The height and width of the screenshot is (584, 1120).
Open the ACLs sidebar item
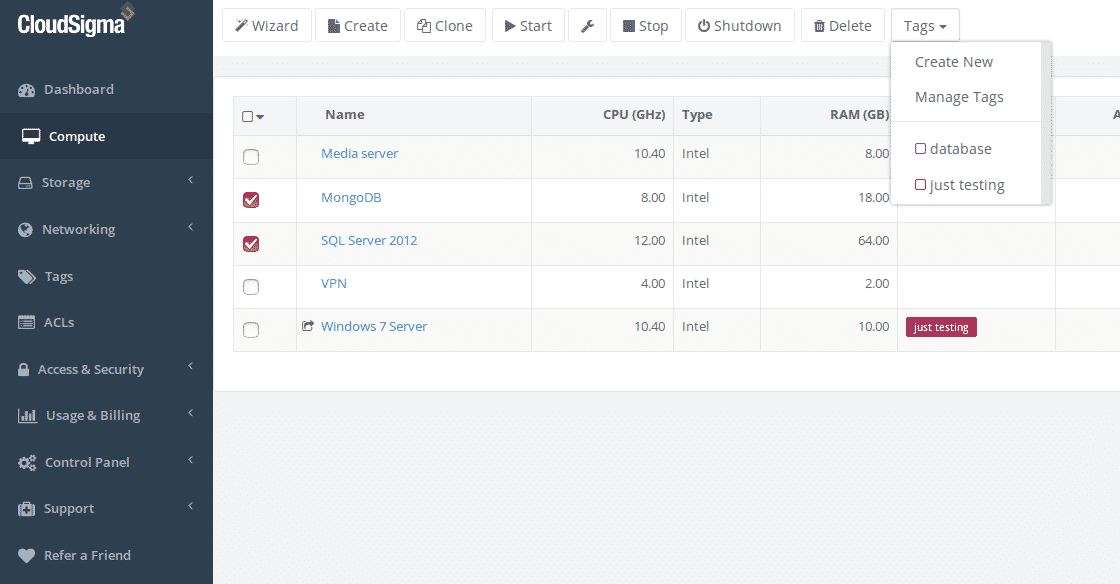[x=59, y=322]
